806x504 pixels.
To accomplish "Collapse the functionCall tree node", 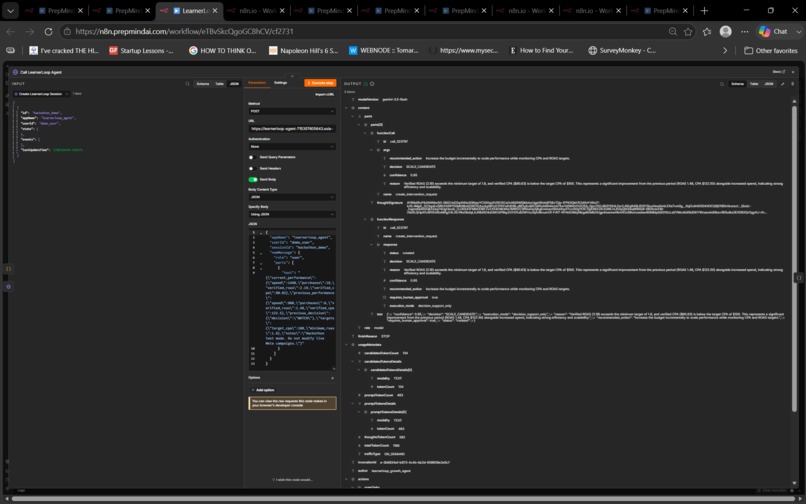I will point(365,133).
